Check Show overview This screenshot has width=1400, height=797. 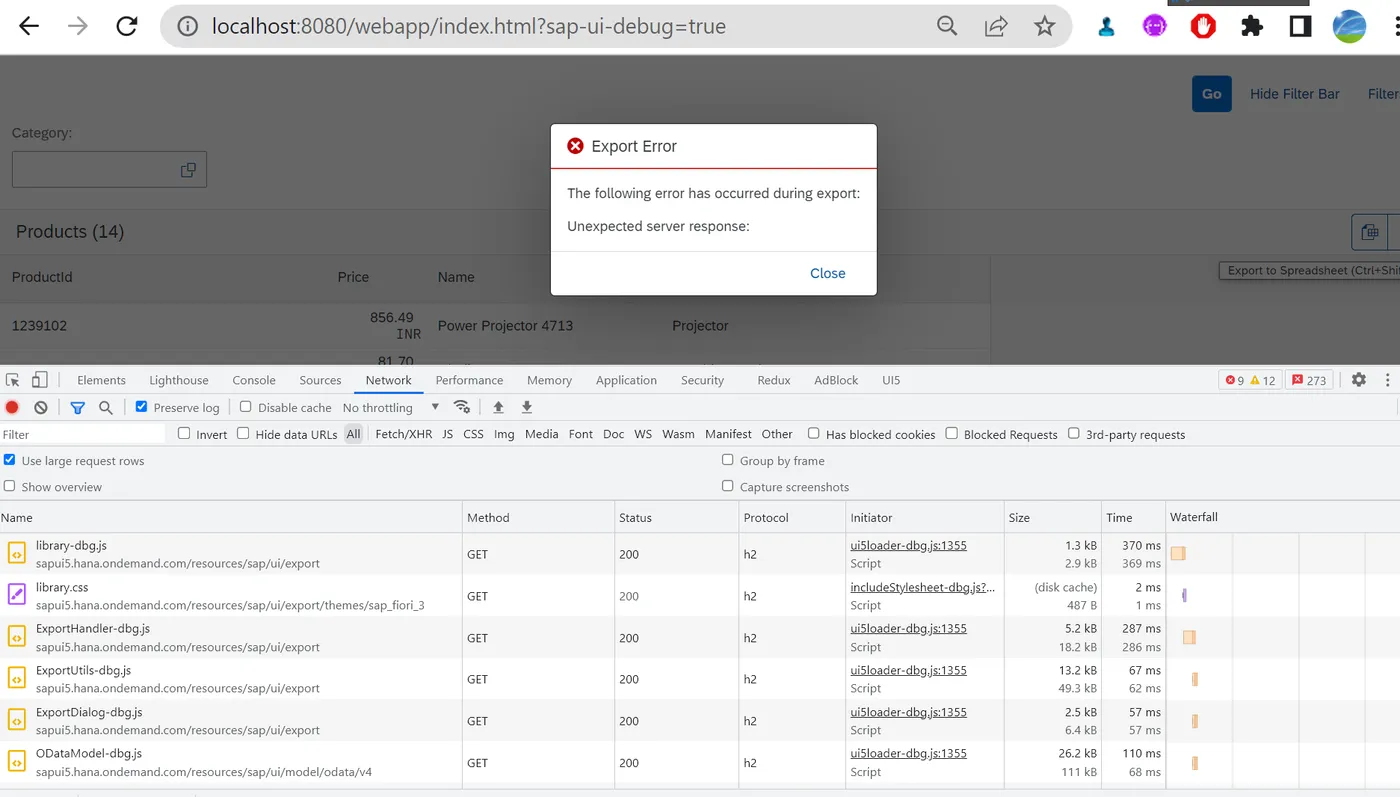(9, 486)
